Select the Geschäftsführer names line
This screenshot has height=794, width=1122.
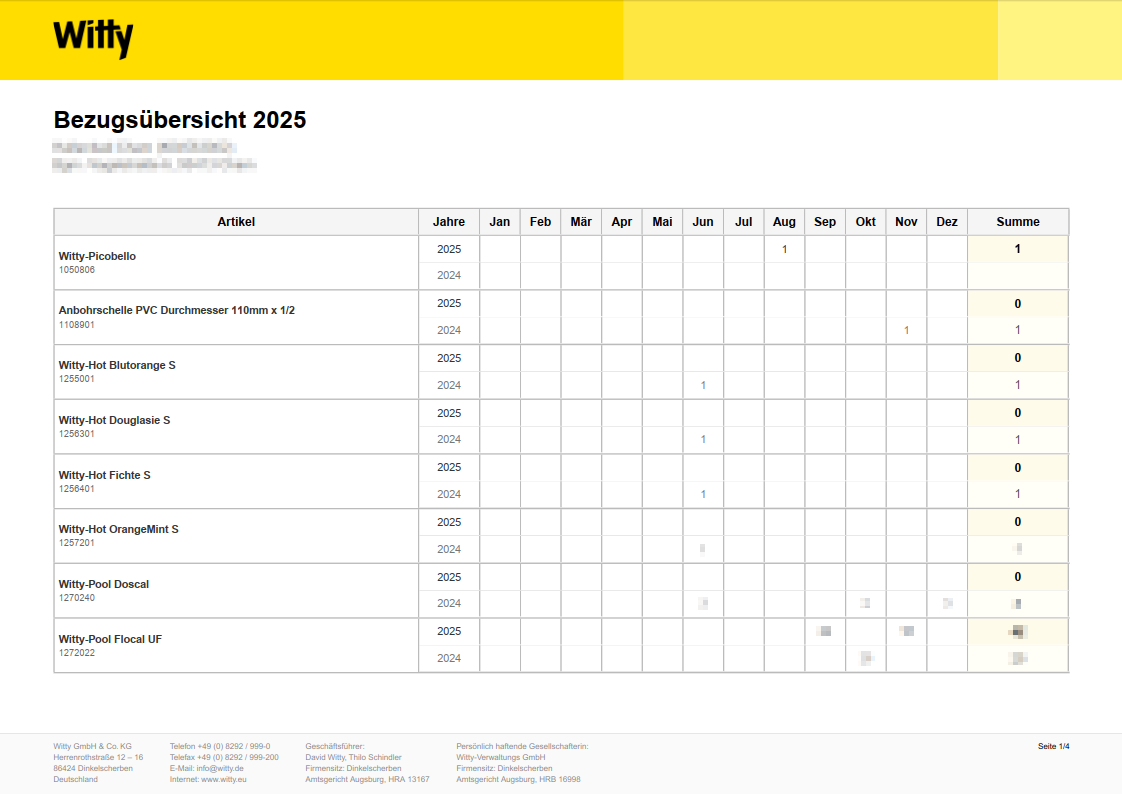(x=353, y=758)
